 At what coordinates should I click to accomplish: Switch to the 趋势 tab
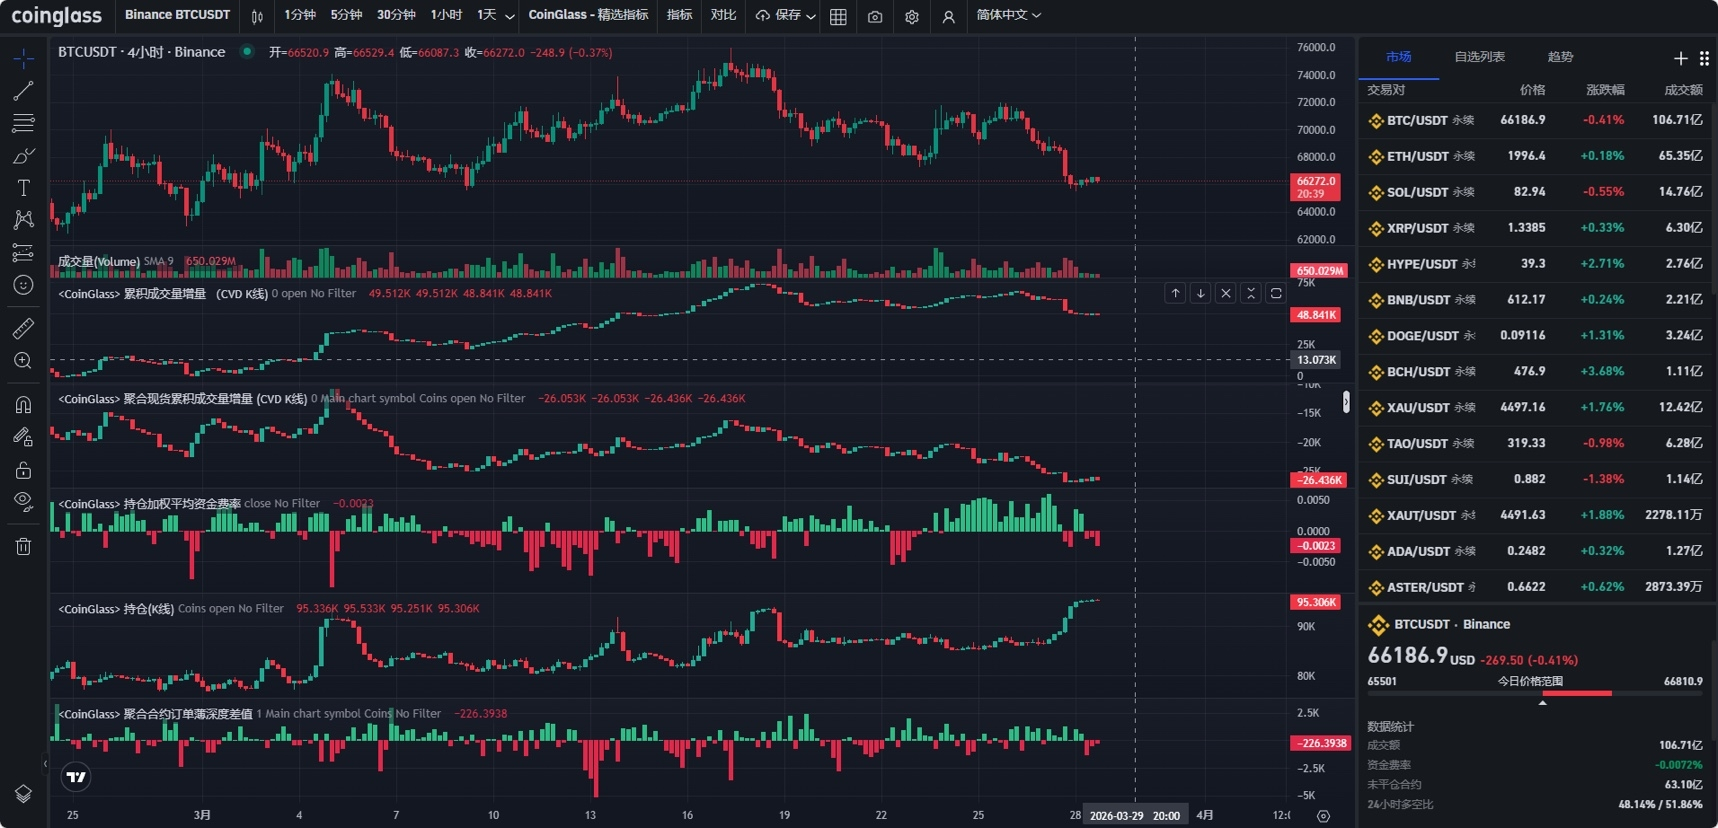[1560, 57]
